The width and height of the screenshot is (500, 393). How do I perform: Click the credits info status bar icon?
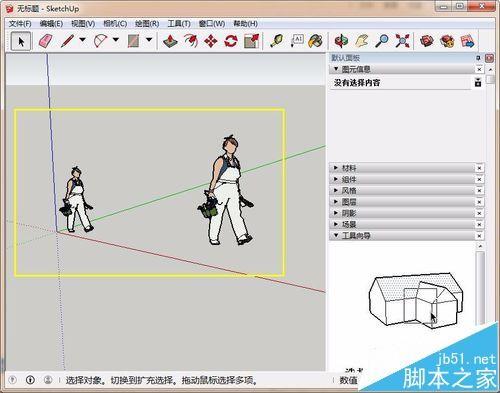tap(30, 380)
